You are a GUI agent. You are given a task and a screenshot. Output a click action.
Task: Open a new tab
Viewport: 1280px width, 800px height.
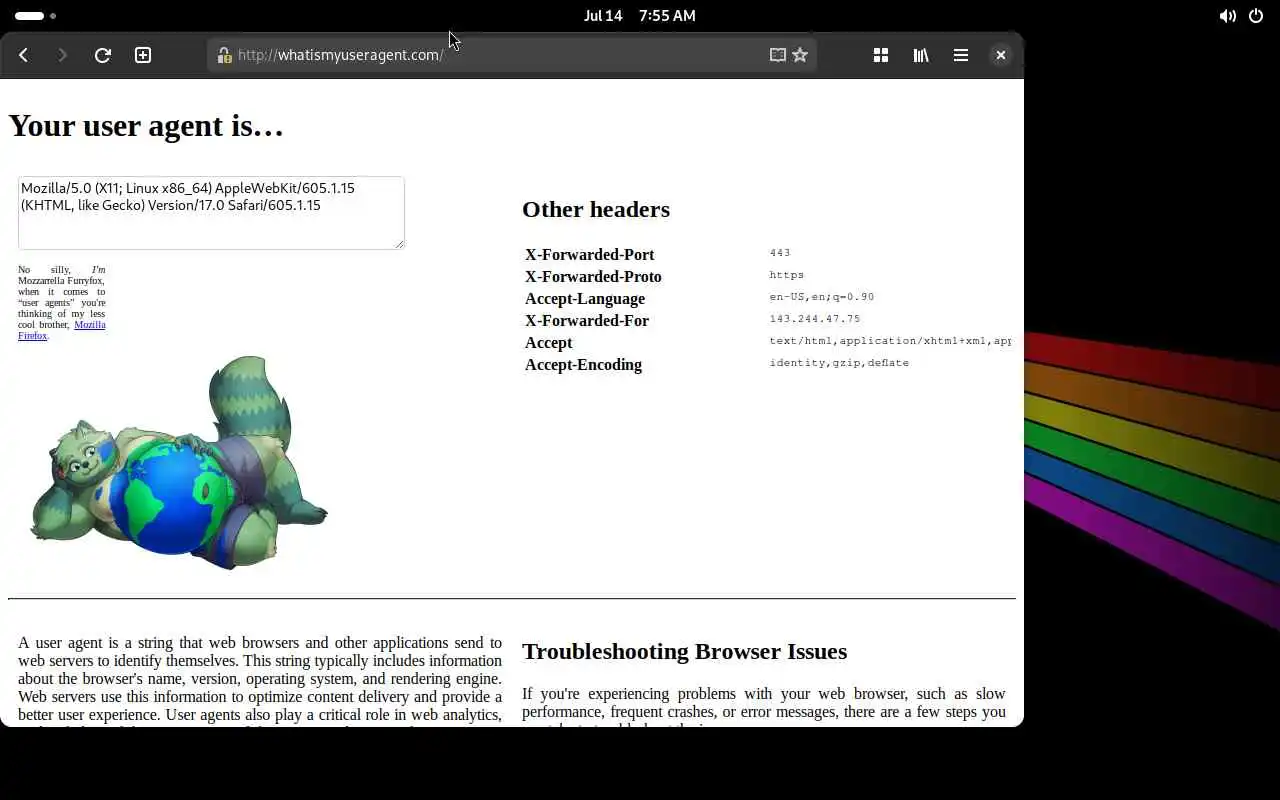[x=143, y=55]
